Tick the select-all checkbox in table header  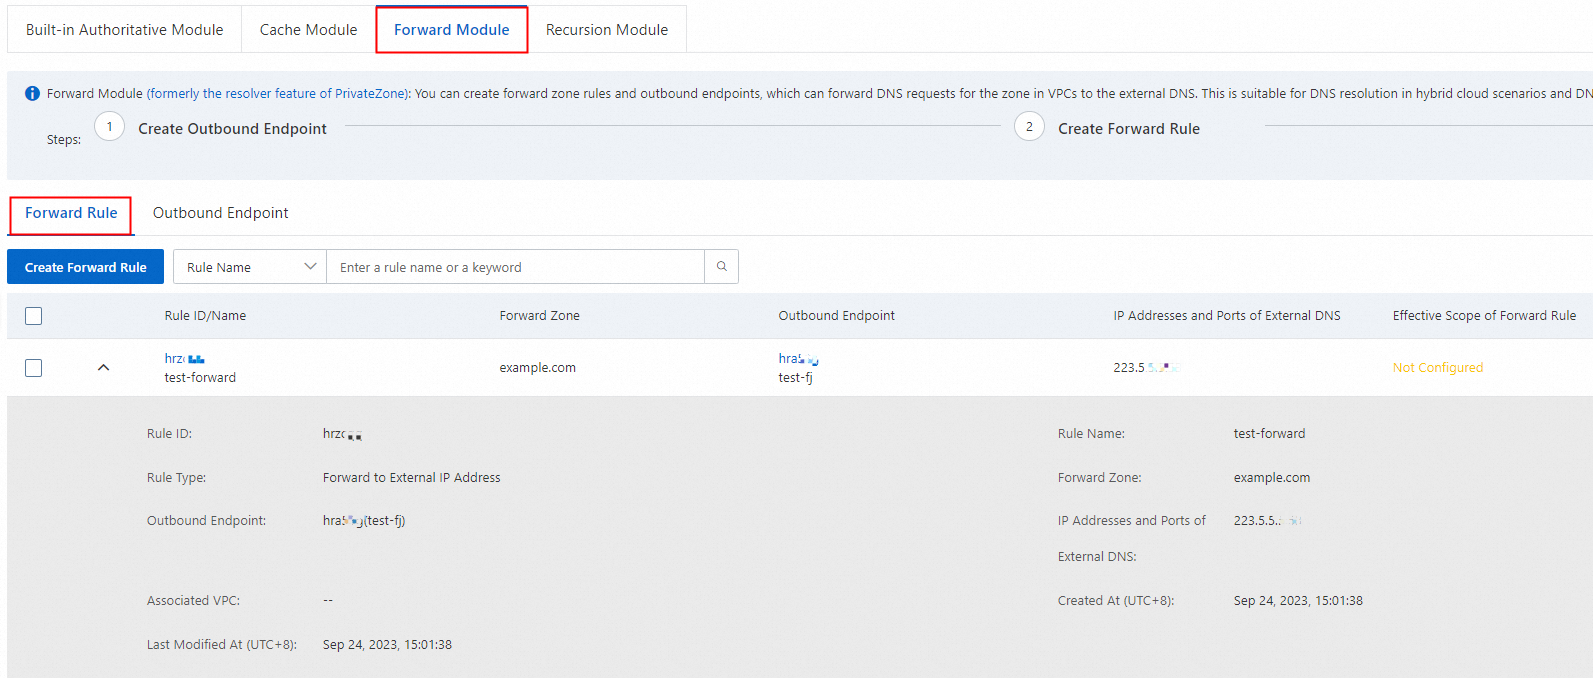click(x=34, y=316)
